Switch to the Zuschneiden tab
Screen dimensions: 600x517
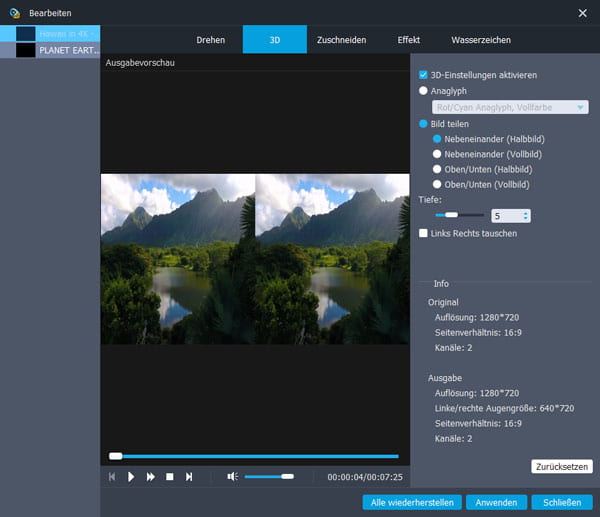(x=341, y=40)
